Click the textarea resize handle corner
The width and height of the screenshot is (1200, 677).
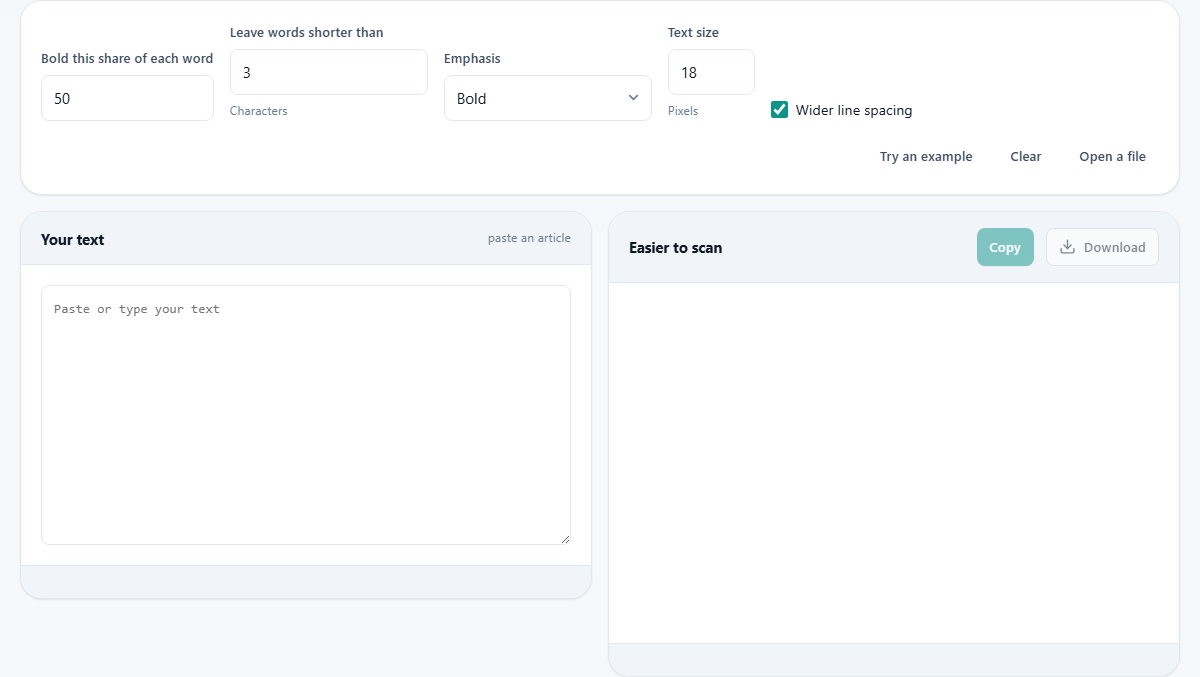565,539
